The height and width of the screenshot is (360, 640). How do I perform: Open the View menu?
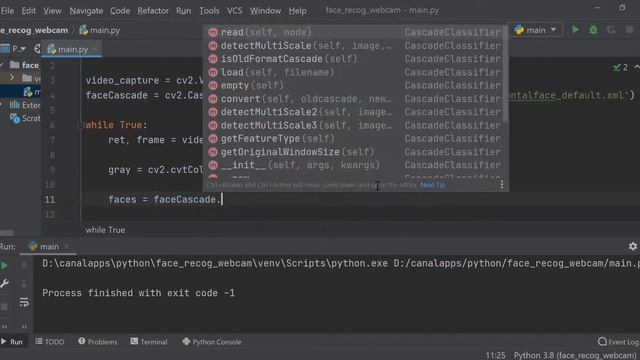(52, 11)
